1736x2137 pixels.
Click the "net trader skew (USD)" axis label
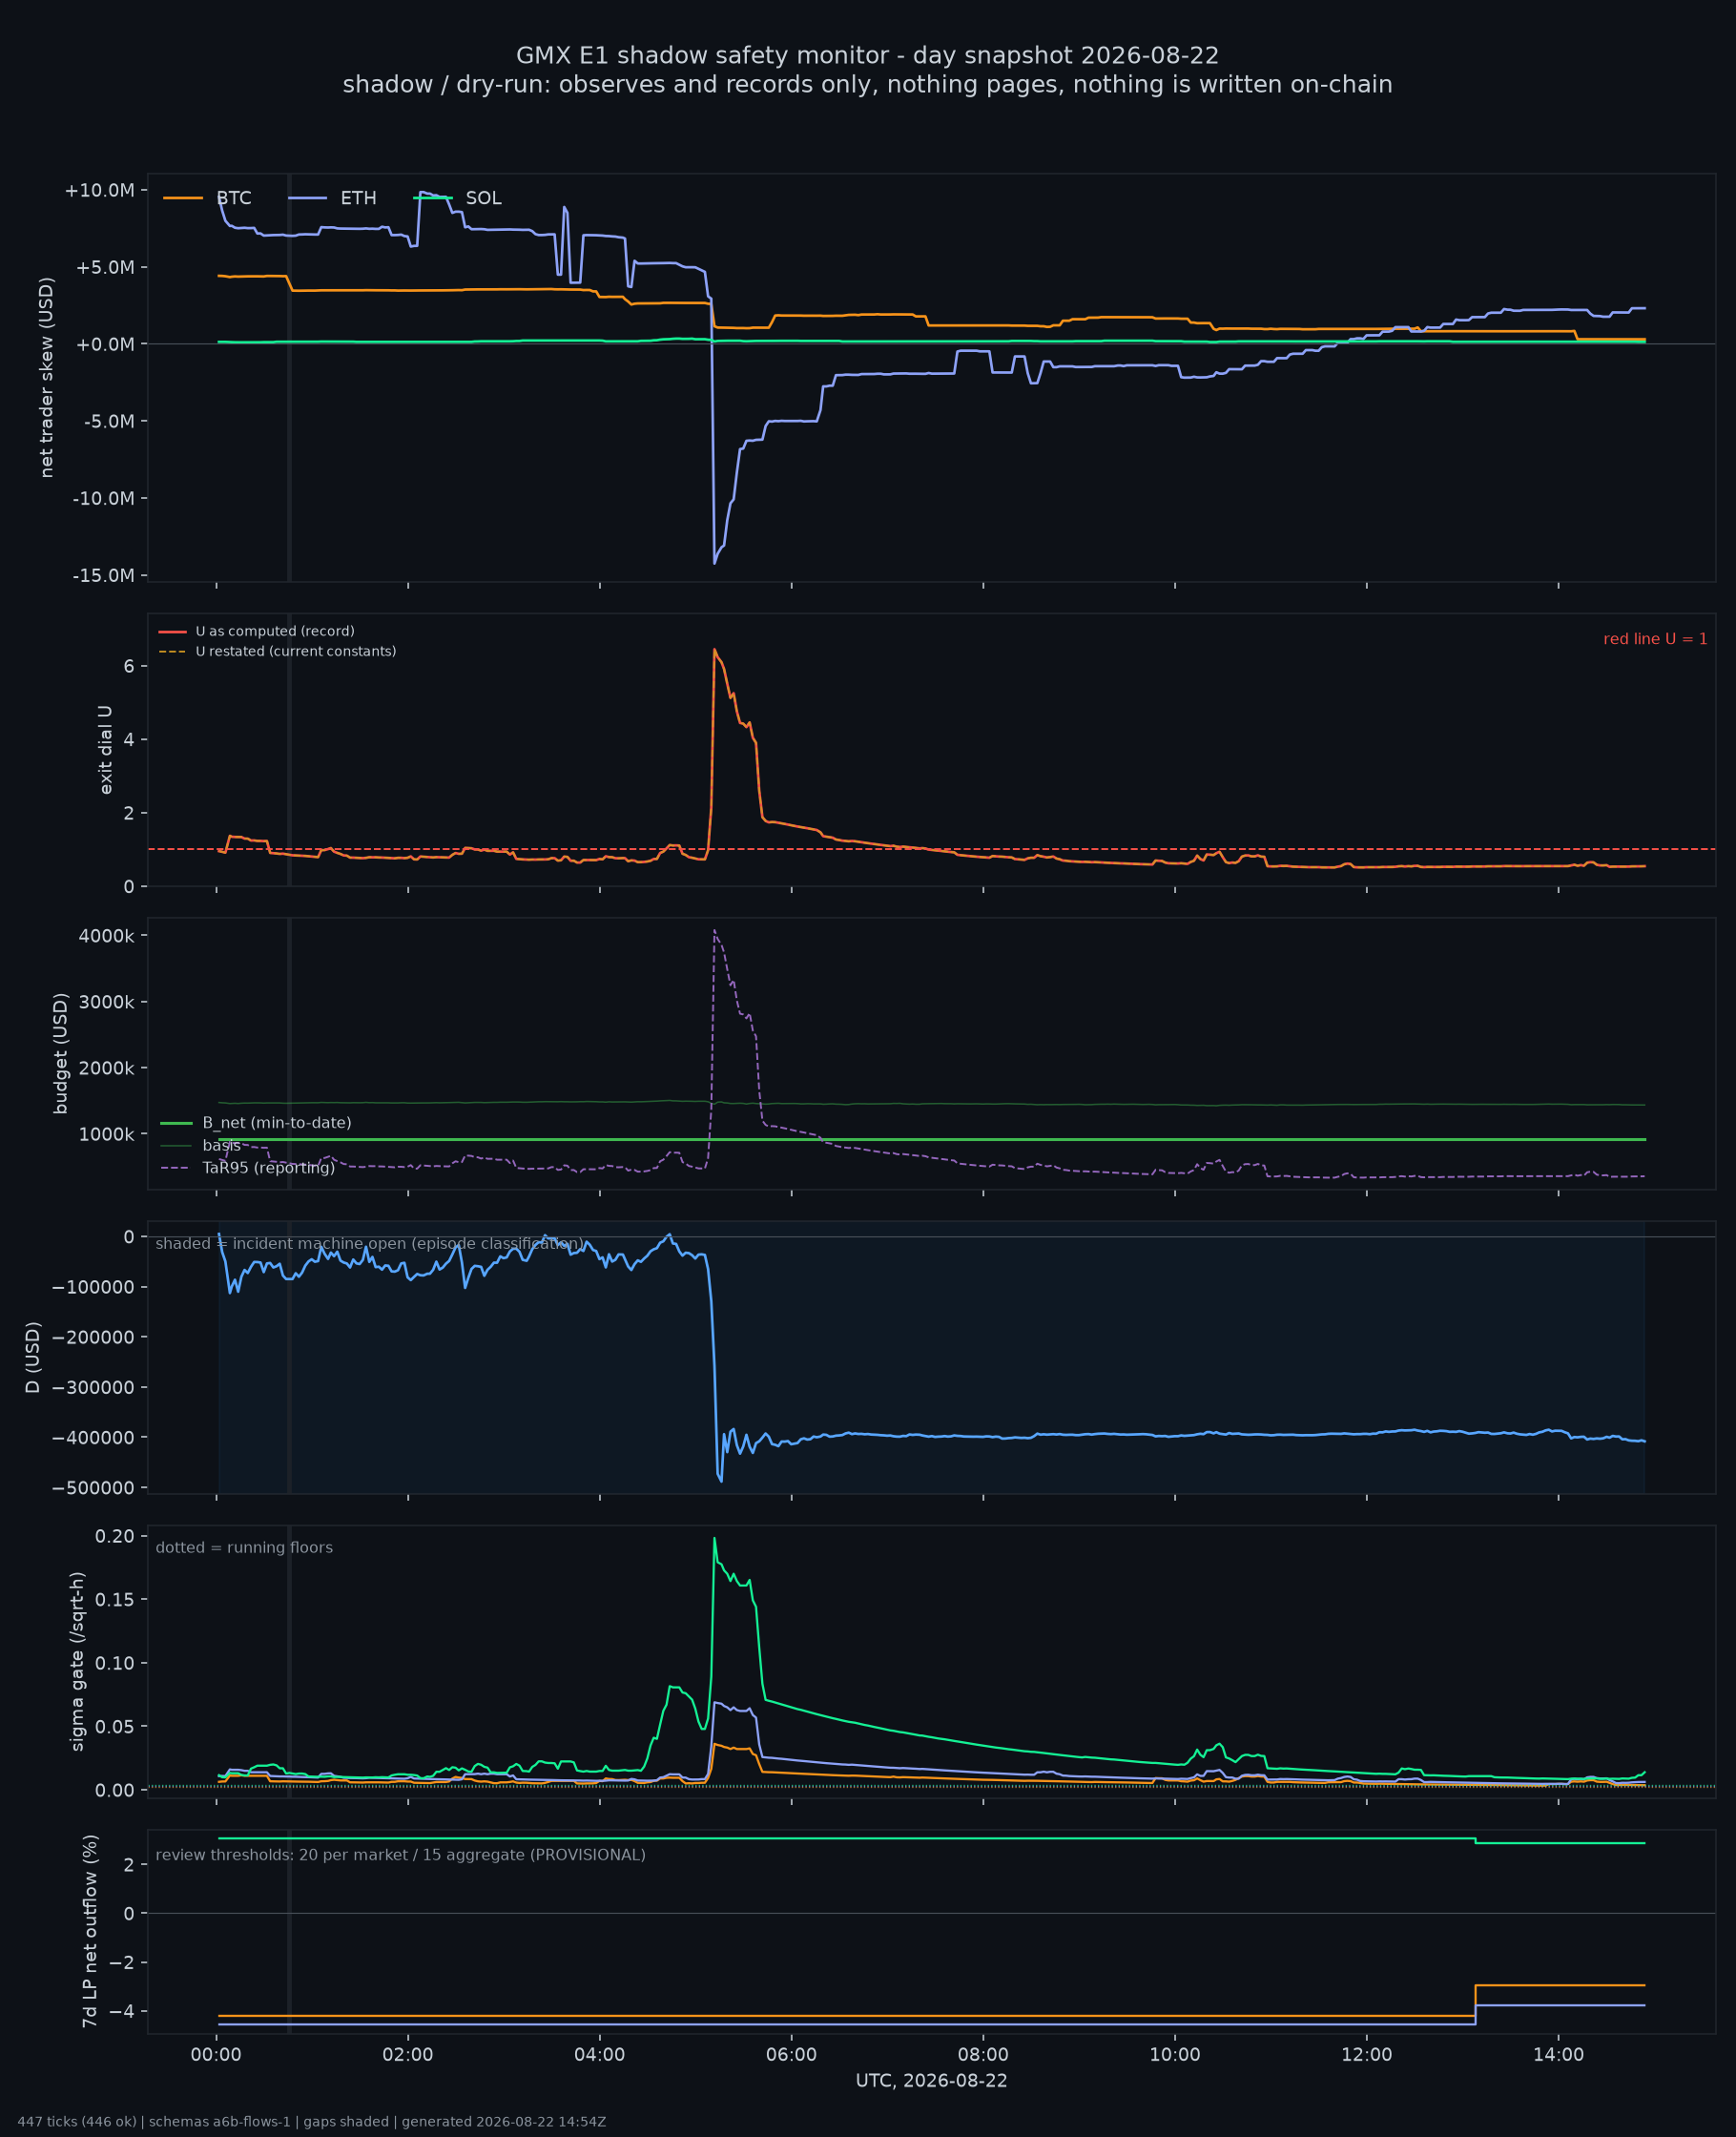(47, 378)
